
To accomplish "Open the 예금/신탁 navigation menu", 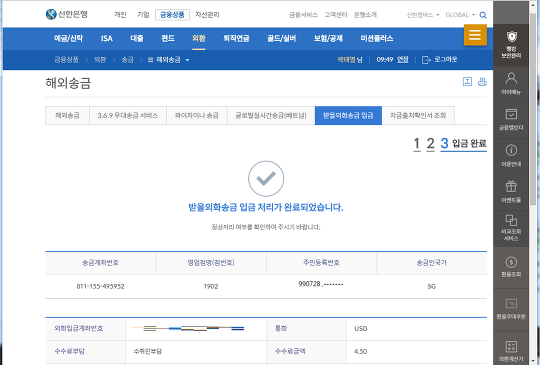I will pyautogui.click(x=68, y=38).
